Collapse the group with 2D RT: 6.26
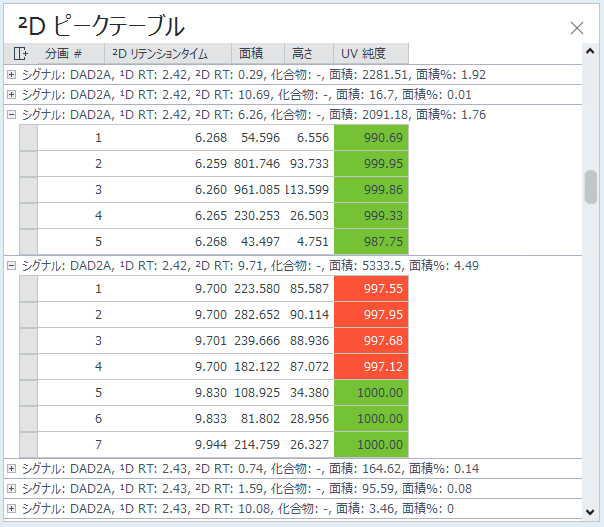 [12, 115]
